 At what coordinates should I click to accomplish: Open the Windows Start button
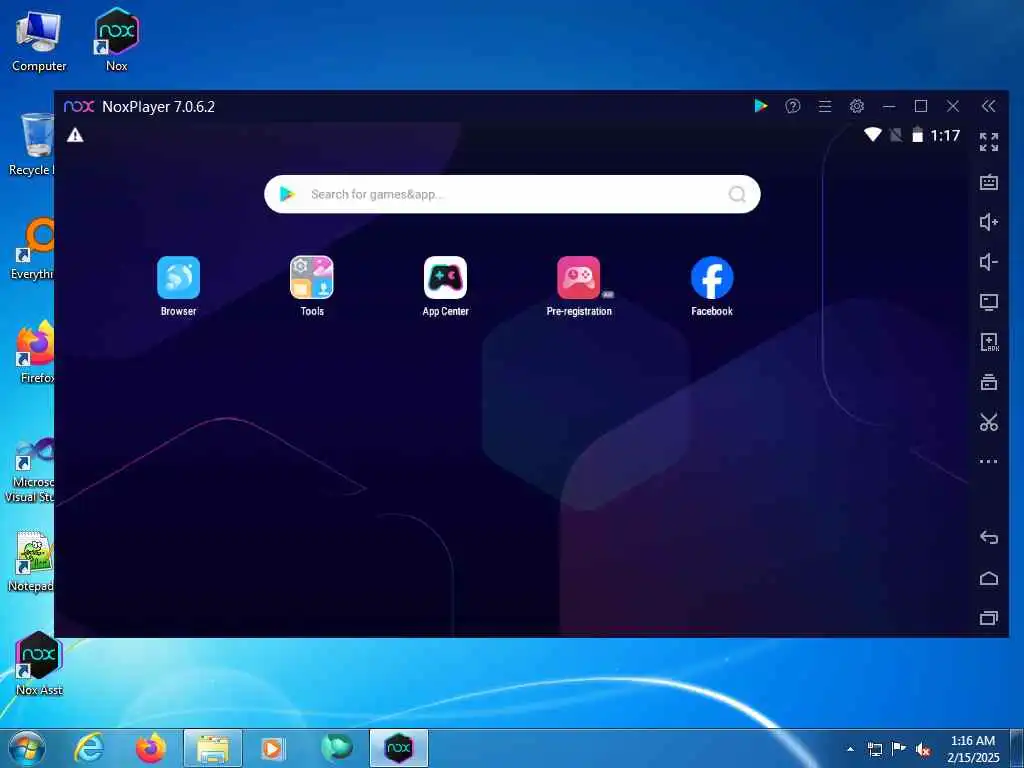[x=27, y=748]
